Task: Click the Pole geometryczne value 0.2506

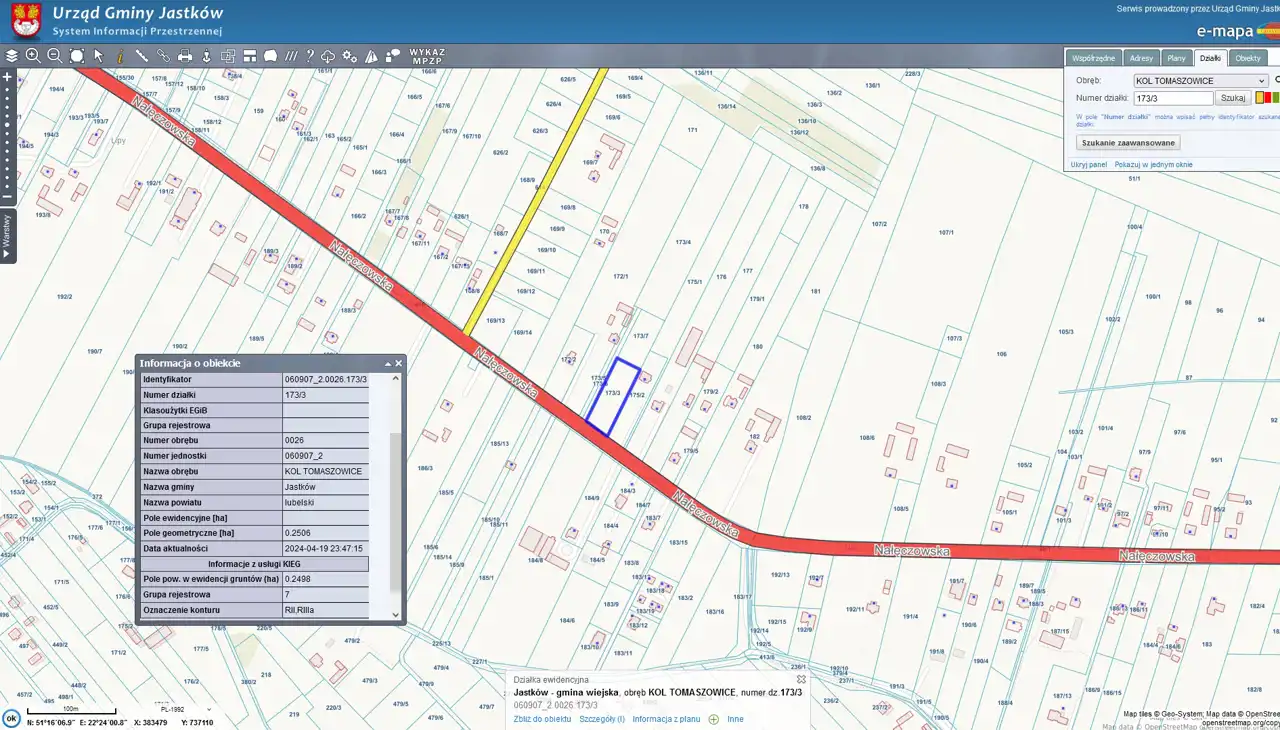Action: pos(326,533)
